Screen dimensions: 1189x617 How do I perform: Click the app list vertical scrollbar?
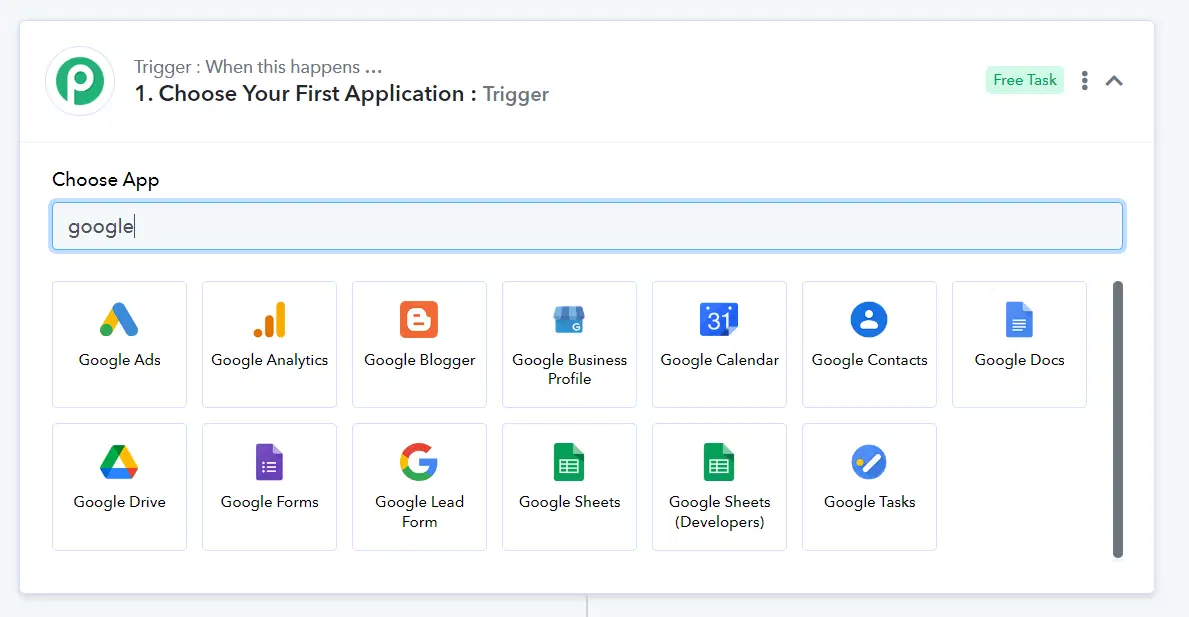[x=1118, y=419]
